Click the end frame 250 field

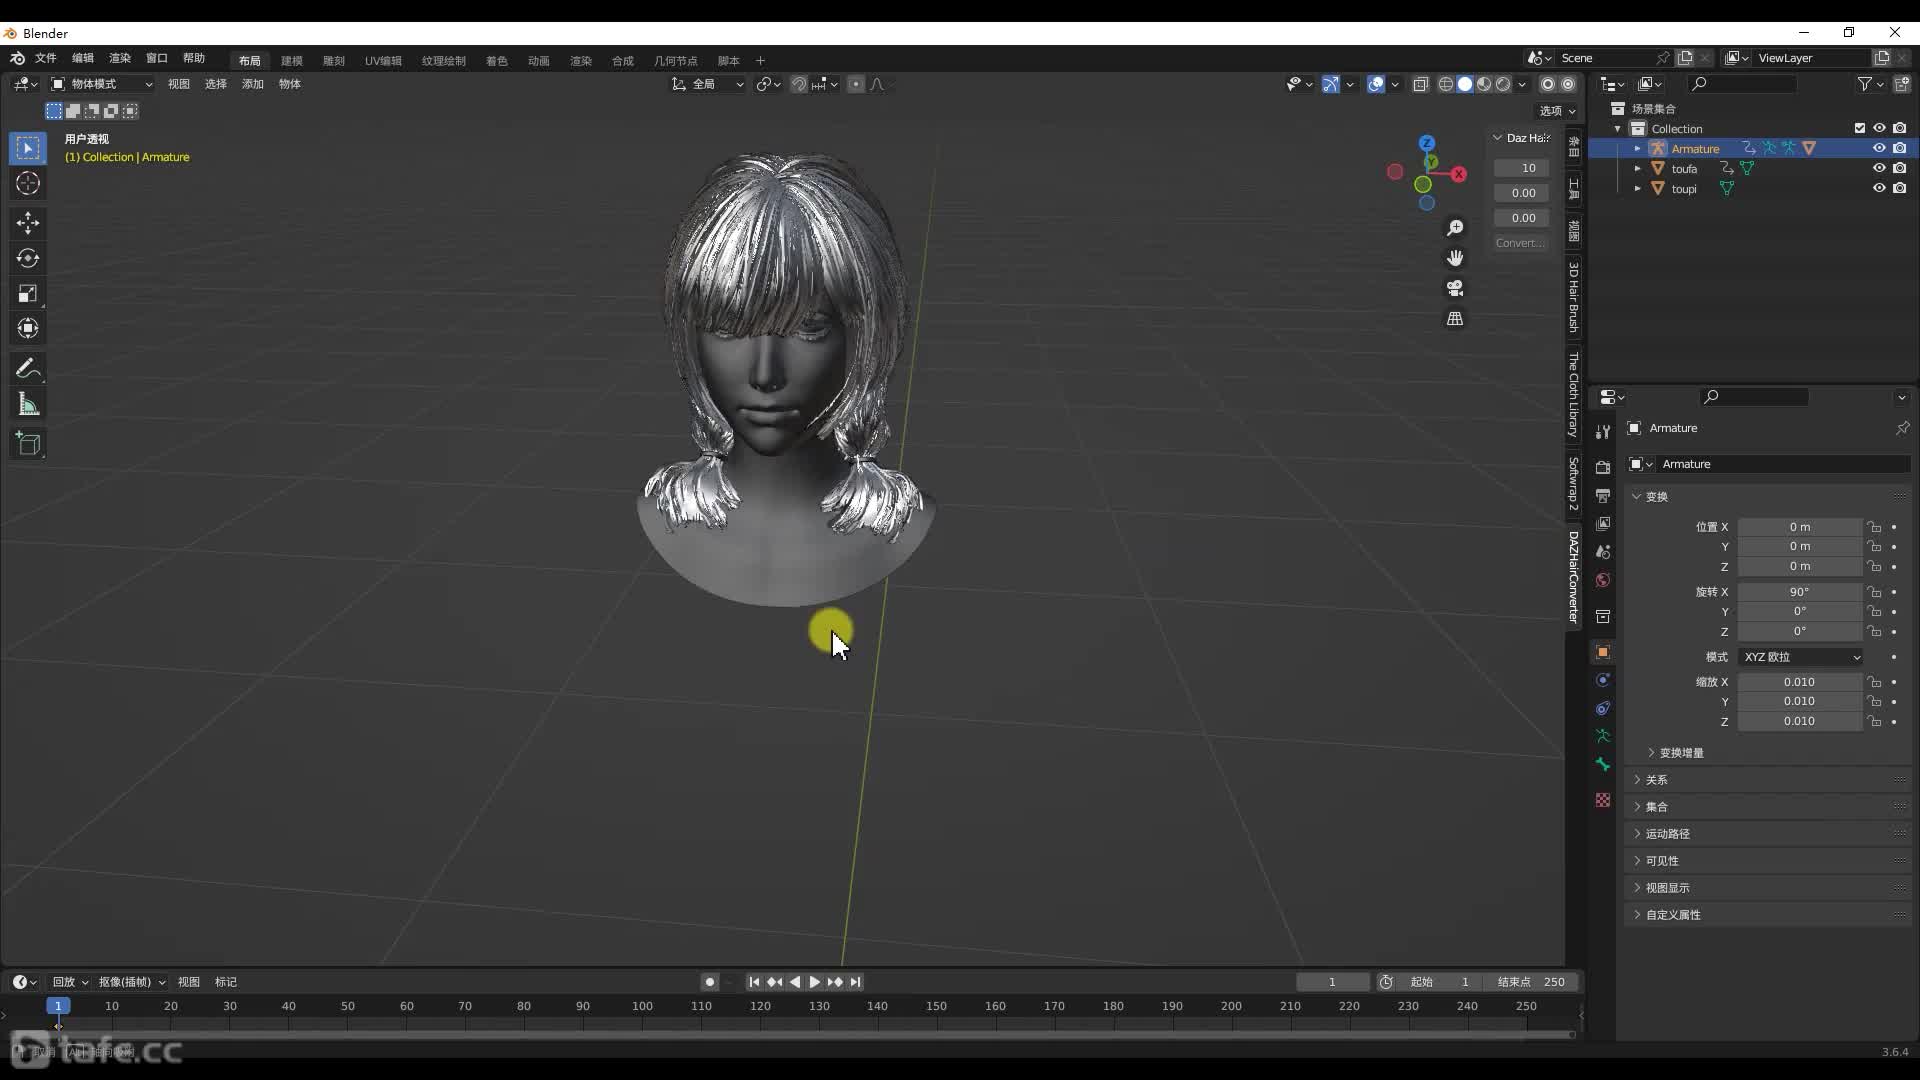coord(1532,982)
